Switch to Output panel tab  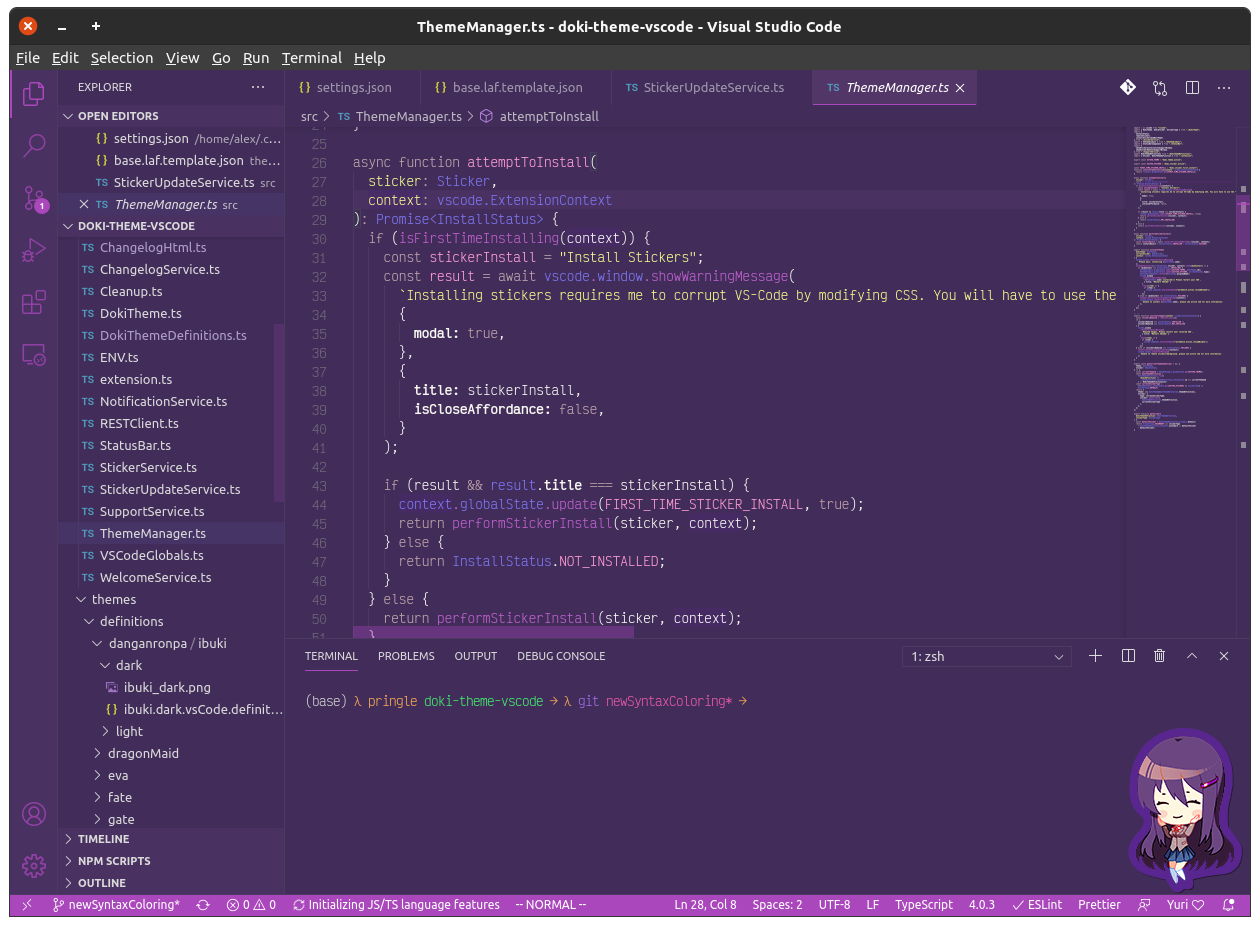point(476,656)
